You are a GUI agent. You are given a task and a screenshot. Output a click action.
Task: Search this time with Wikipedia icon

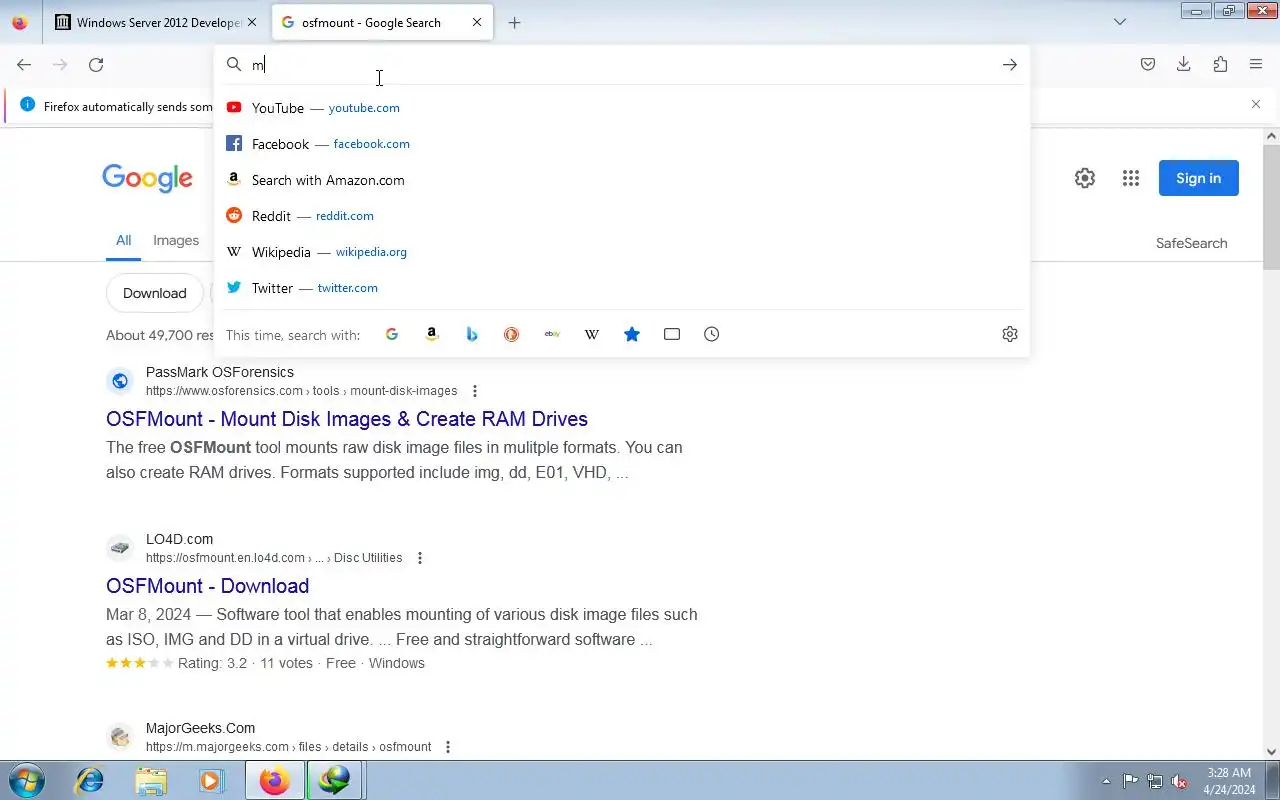[592, 334]
